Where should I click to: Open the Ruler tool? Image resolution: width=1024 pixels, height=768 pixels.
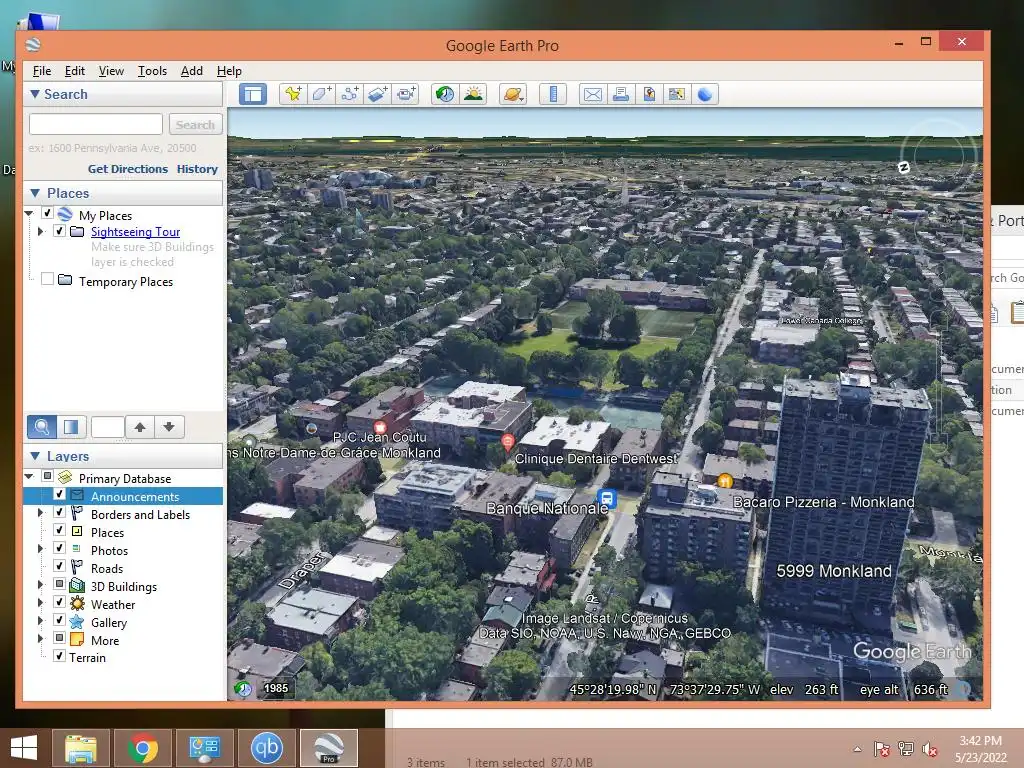552,94
